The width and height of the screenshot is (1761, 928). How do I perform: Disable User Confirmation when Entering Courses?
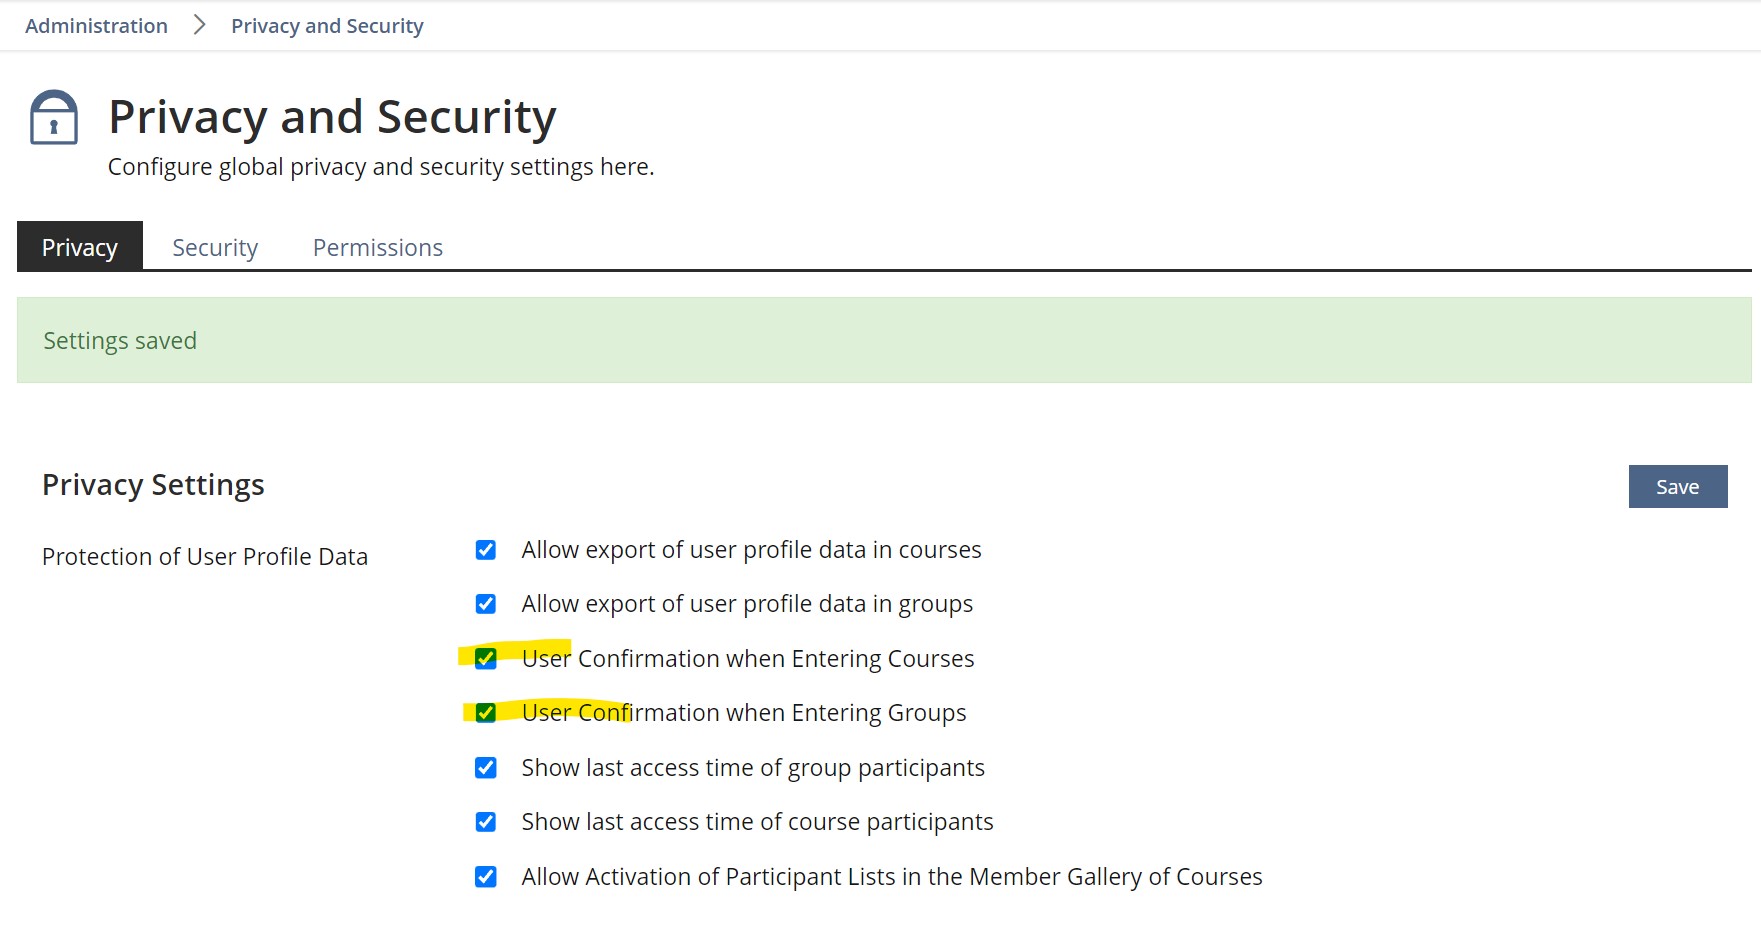point(486,659)
